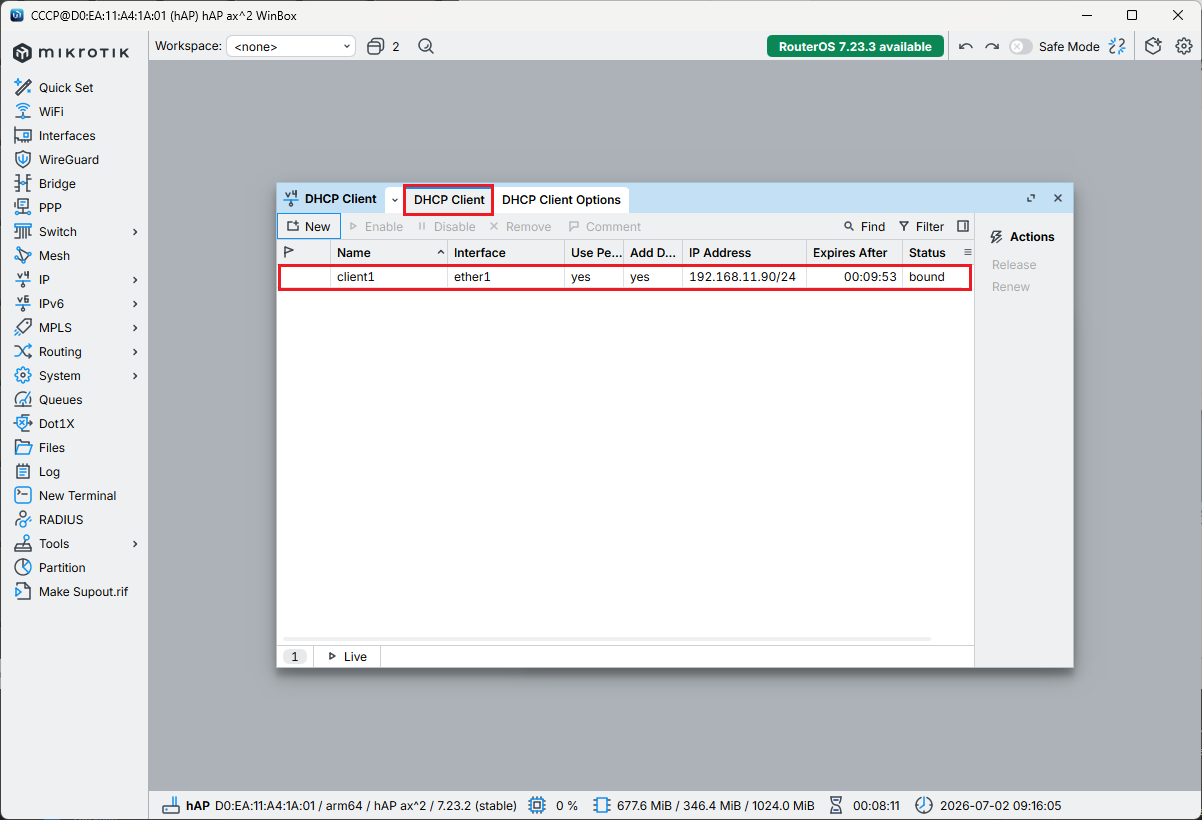Expand the System submenu
This screenshot has height=820, width=1202.
[135, 375]
